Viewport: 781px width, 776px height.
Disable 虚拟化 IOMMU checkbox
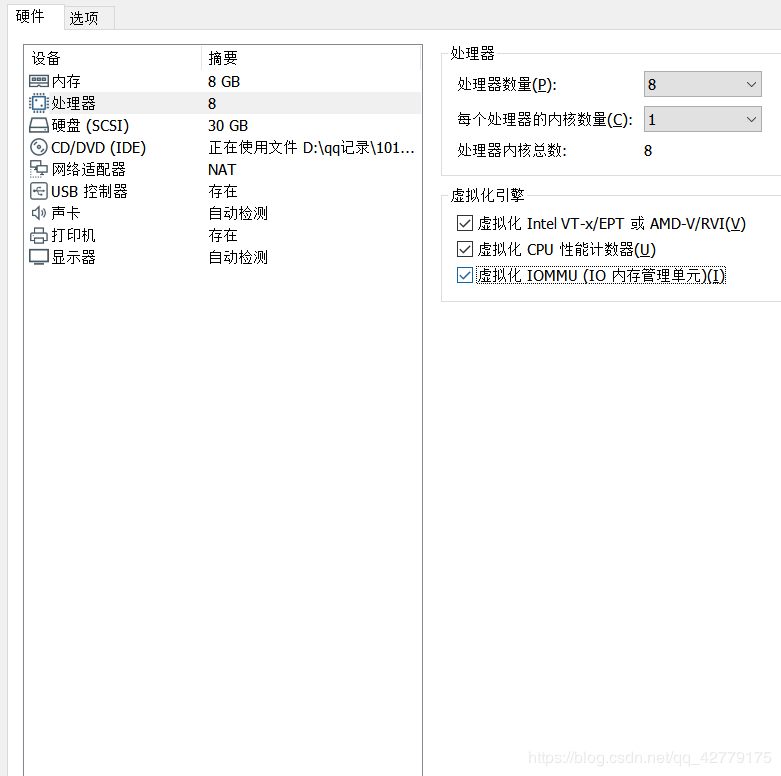464,275
